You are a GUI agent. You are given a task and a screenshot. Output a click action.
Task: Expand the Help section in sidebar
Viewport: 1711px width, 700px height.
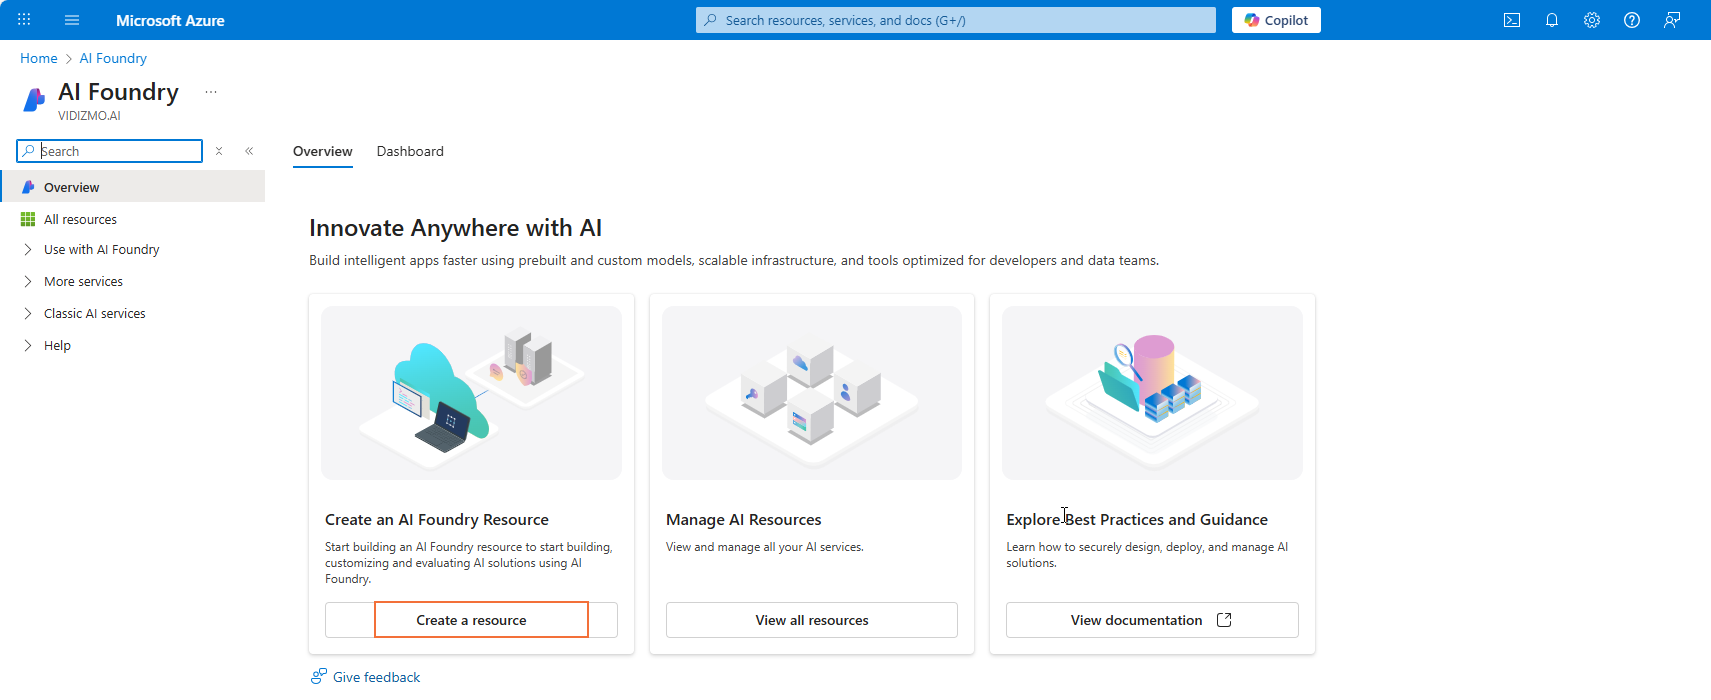(x=28, y=346)
